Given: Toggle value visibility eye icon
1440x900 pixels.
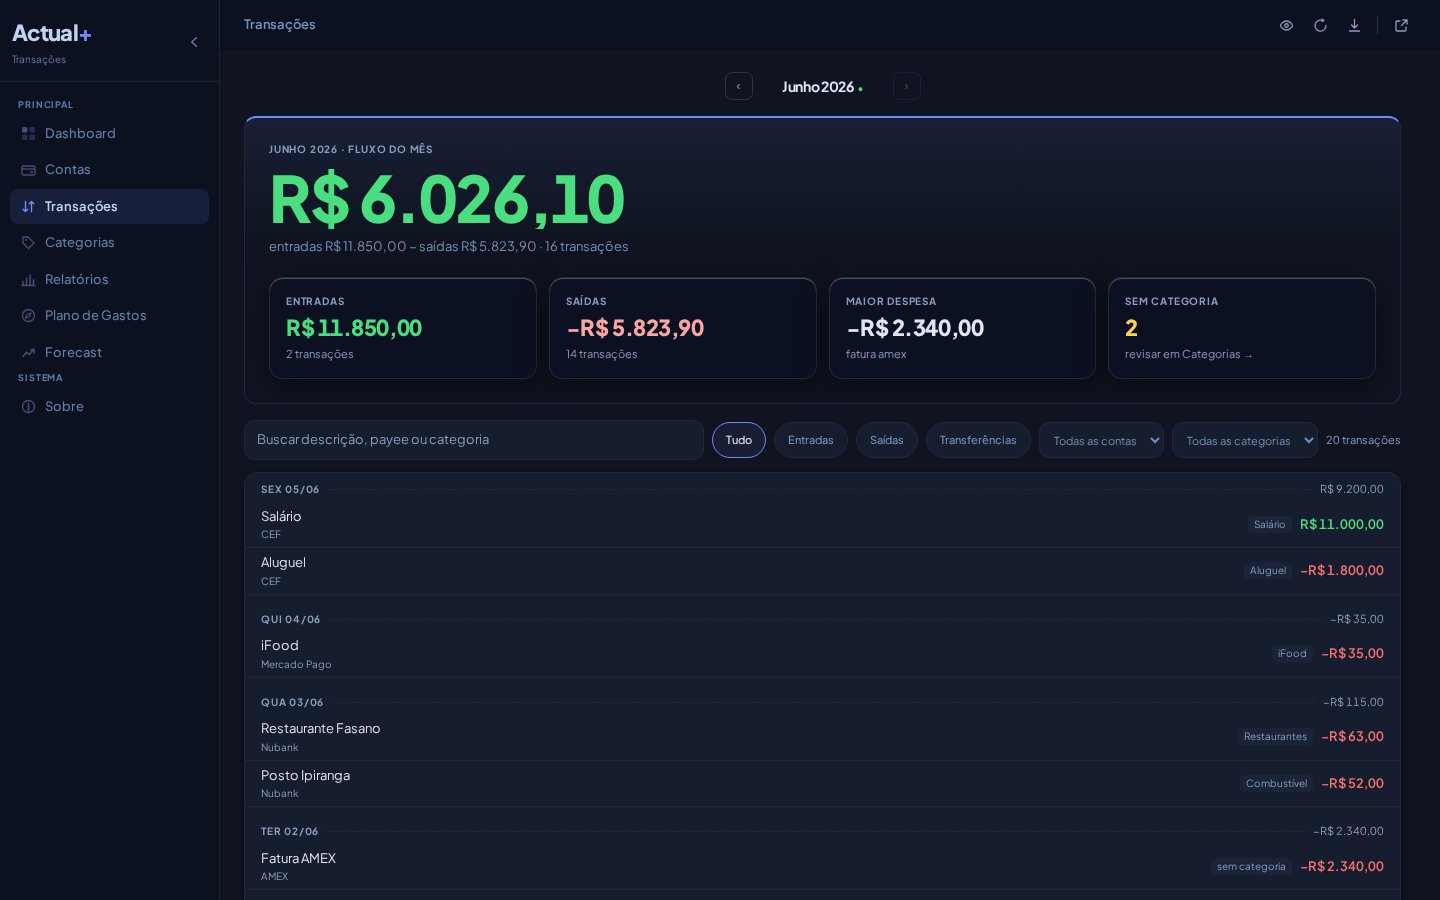Looking at the screenshot, I should click(x=1286, y=25).
